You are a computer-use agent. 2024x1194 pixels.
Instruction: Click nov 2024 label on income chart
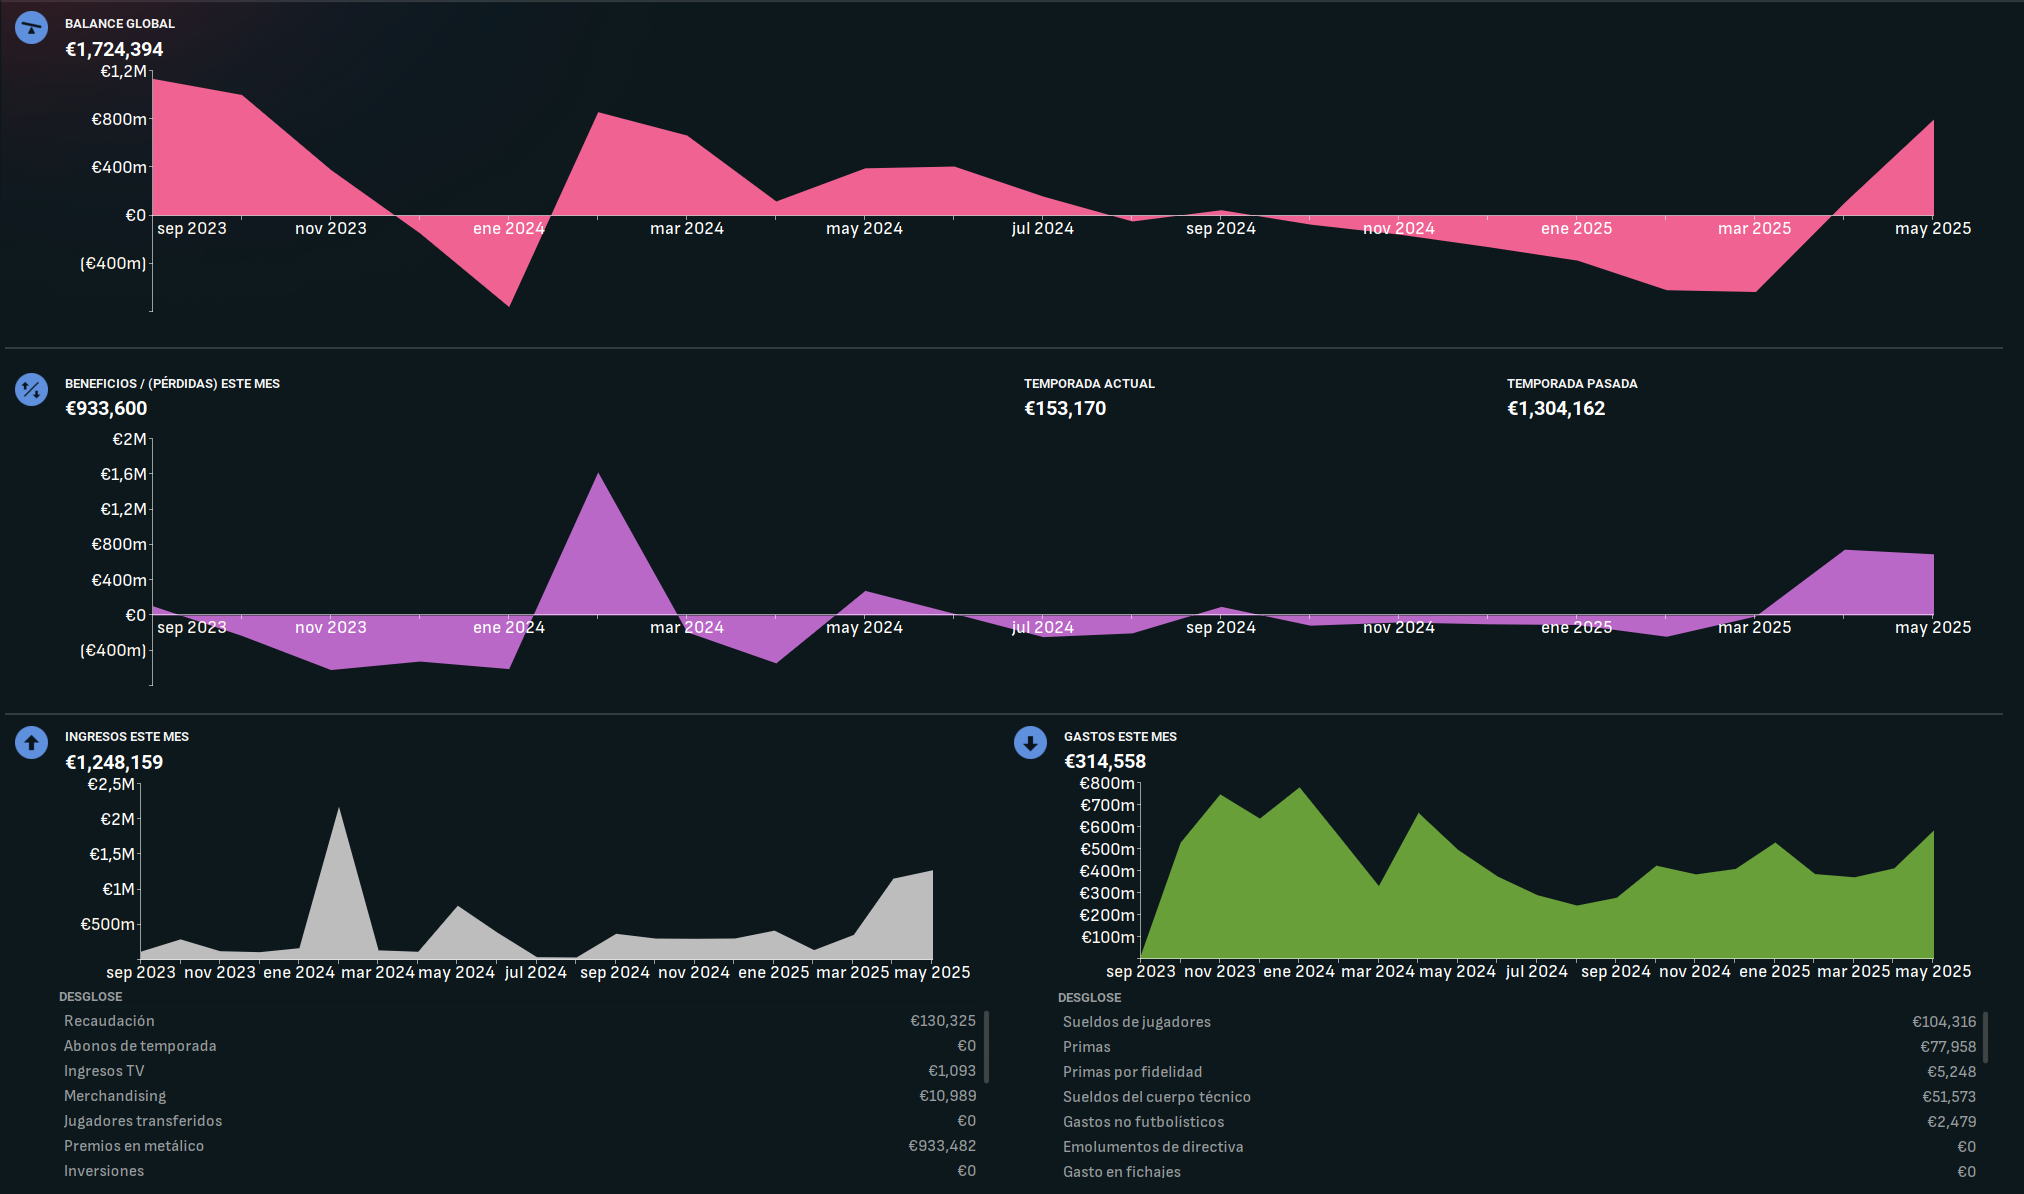click(x=694, y=972)
